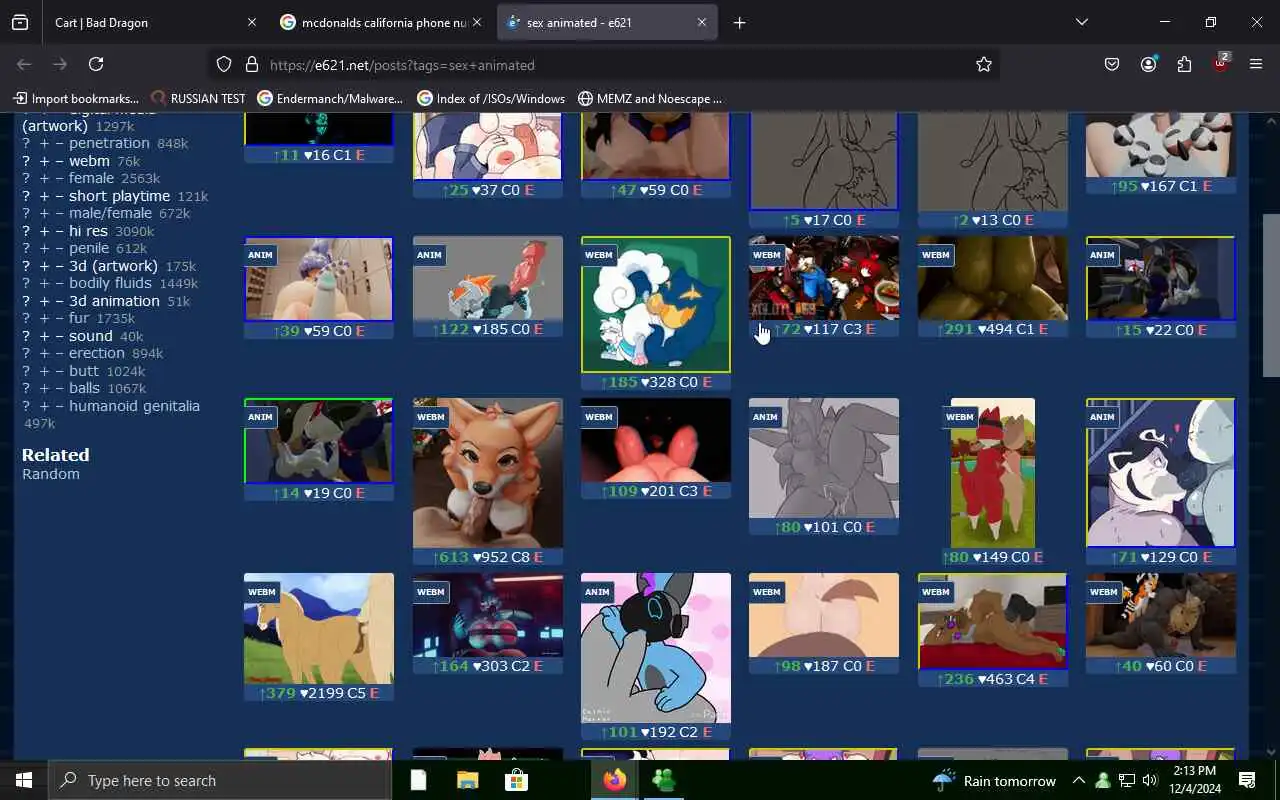Viewport: 1280px width, 800px height.
Task: Open network settings from system tray
Action: 1126,780
